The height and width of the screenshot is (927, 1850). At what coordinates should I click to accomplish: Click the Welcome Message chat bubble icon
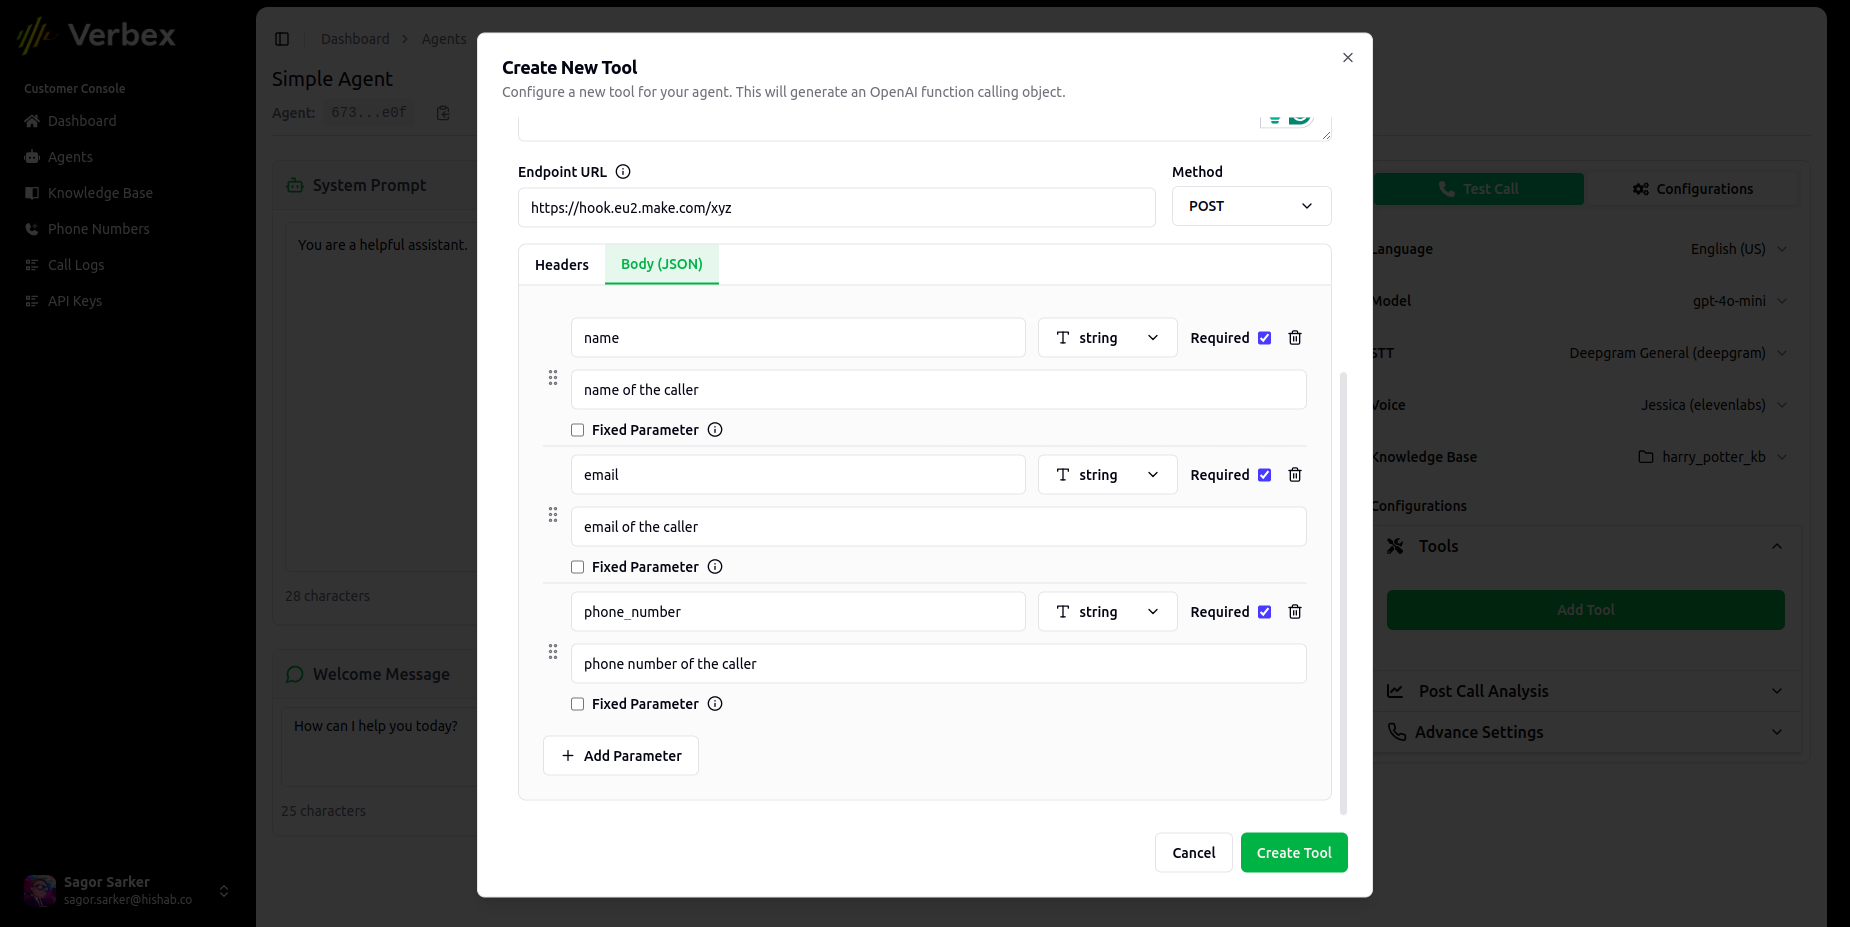click(x=295, y=674)
